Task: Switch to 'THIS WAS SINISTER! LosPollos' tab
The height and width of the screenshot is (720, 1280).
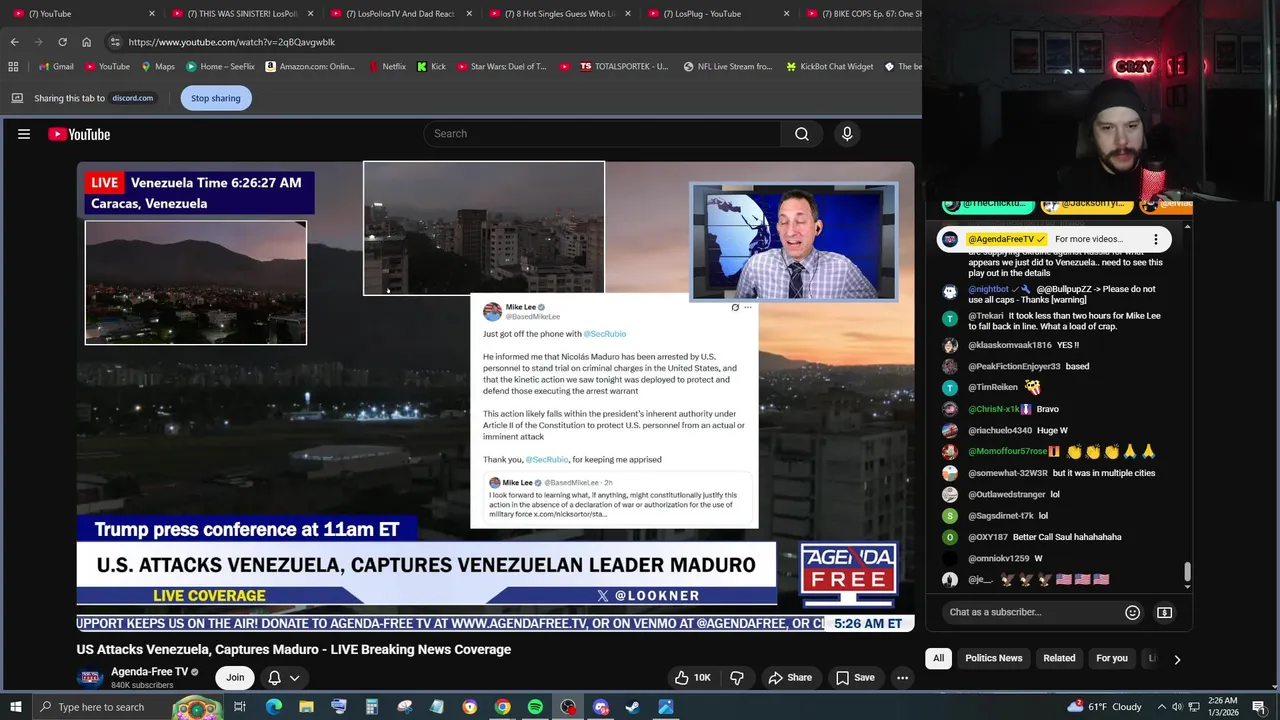Action: tap(243, 14)
